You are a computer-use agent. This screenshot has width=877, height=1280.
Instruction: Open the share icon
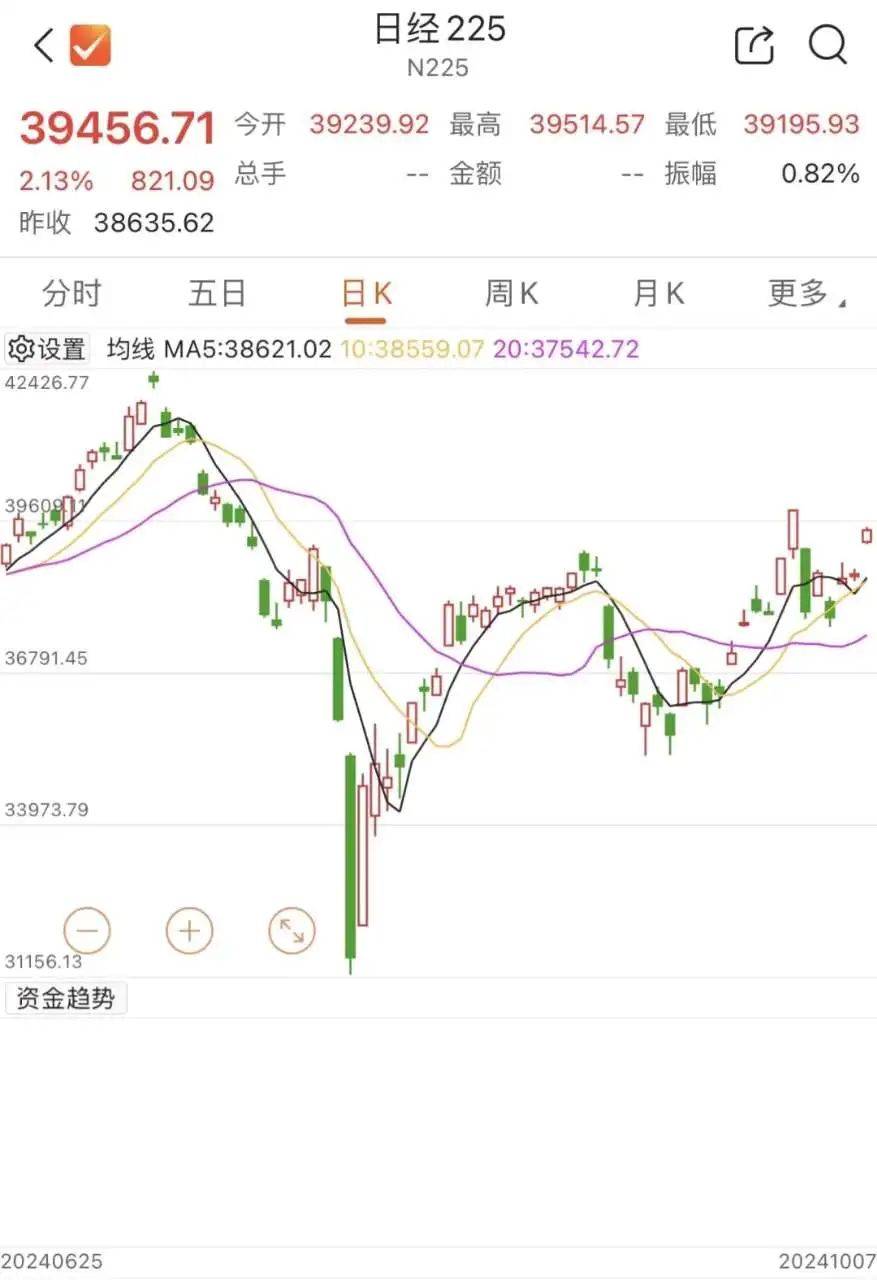[x=755, y=45]
